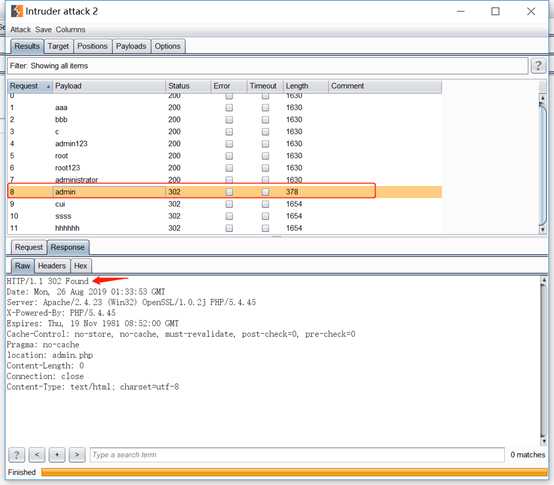Viewport: 554px width, 485px height.
Task: Click the plus search options button
Action: [x=57, y=455]
